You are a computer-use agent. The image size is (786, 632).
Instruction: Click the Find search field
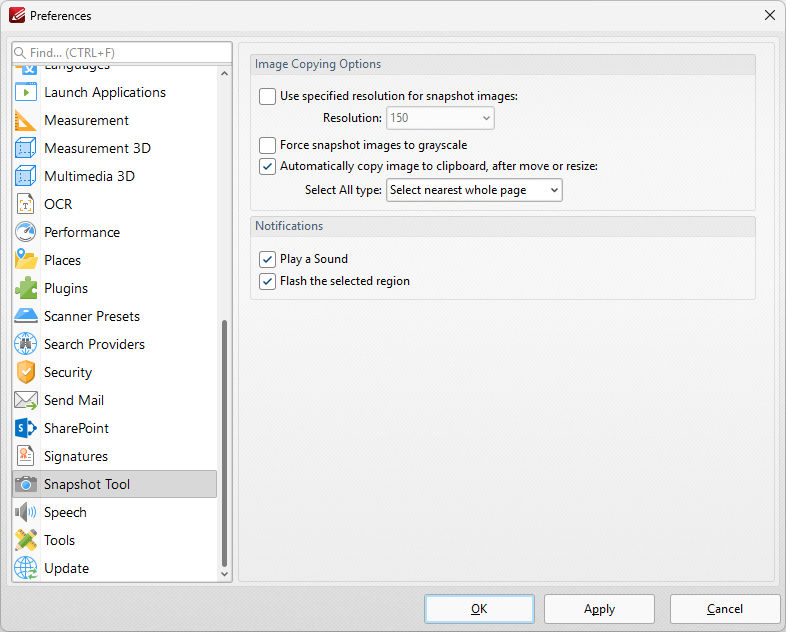[122, 53]
